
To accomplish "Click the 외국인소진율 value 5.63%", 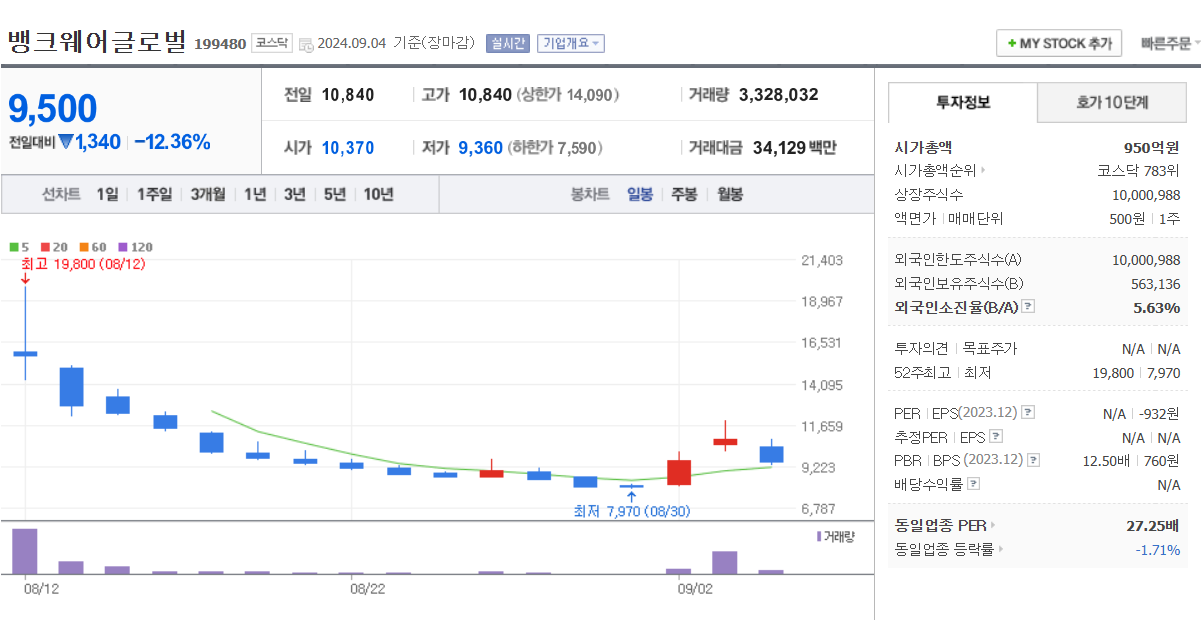I will coord(1157,308).
